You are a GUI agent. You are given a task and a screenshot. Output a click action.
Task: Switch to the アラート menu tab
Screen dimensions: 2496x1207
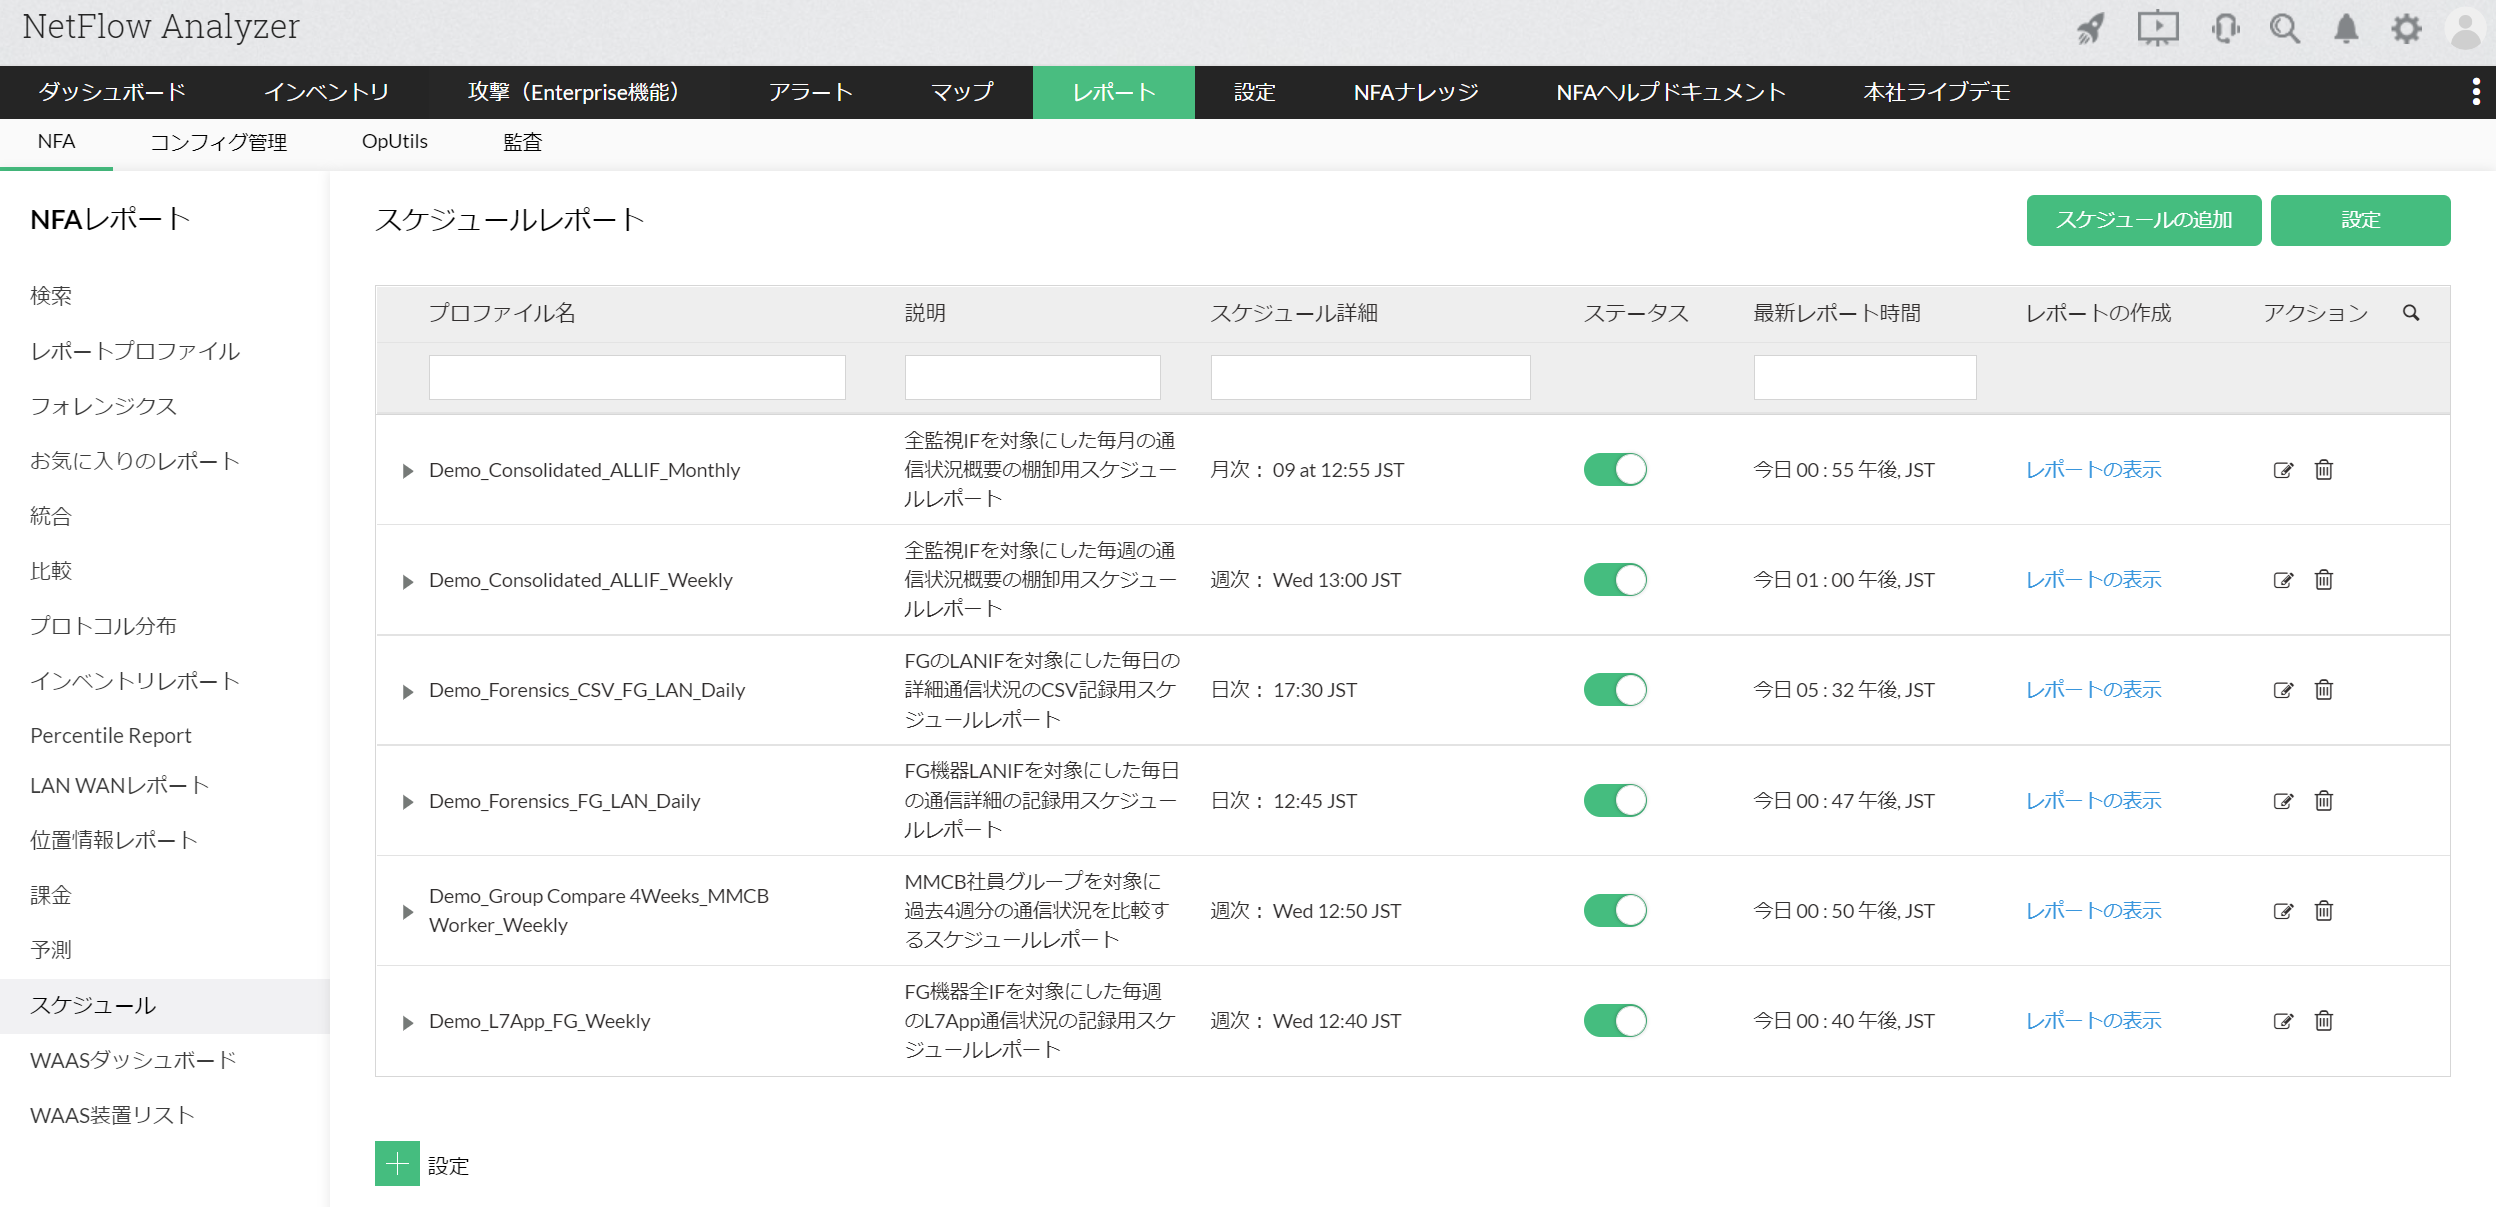811,92
